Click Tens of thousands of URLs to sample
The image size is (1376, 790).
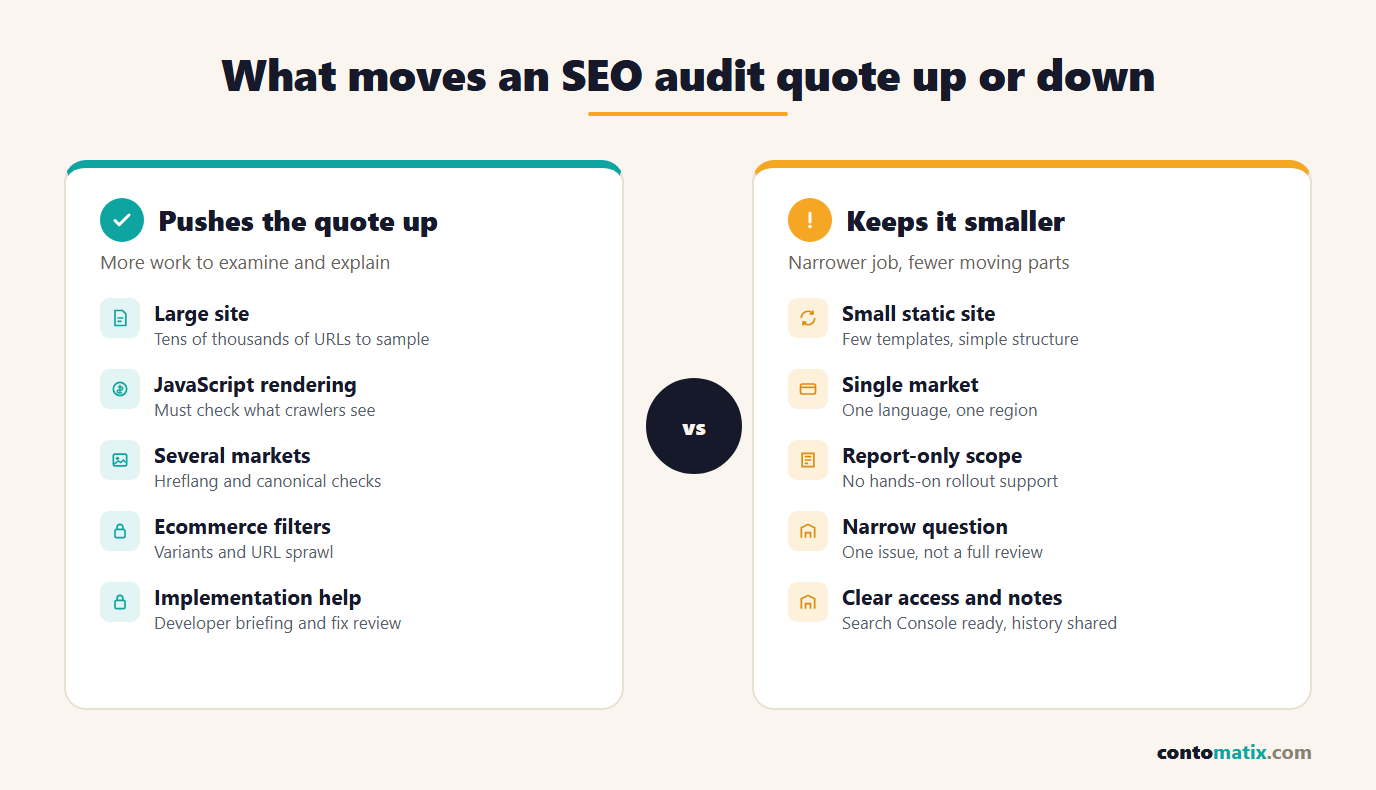point(292,339)
